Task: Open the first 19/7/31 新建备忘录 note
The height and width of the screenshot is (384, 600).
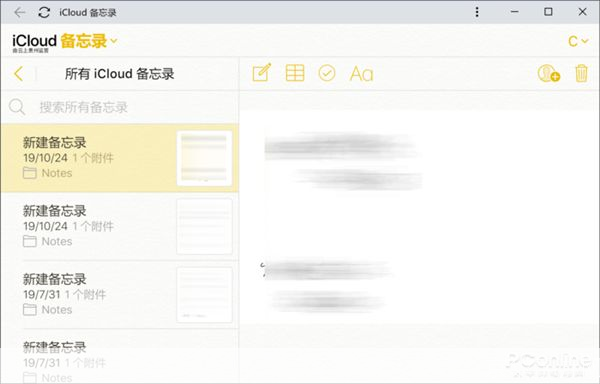Action: 120,295
